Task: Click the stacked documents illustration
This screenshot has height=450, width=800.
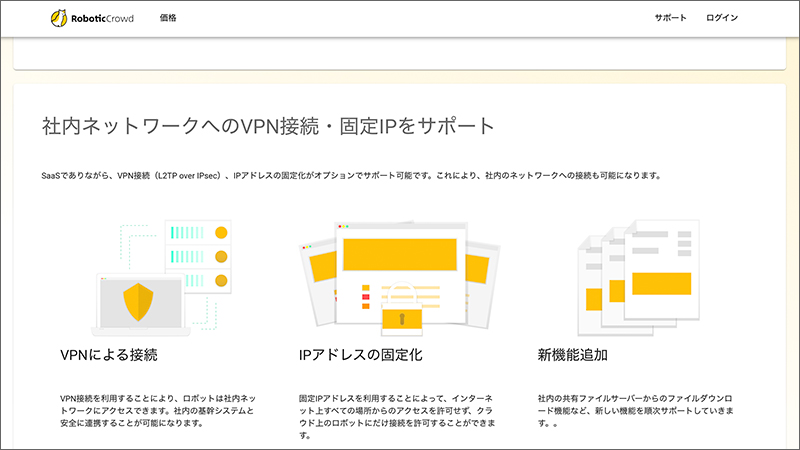Action: (638, 278)
